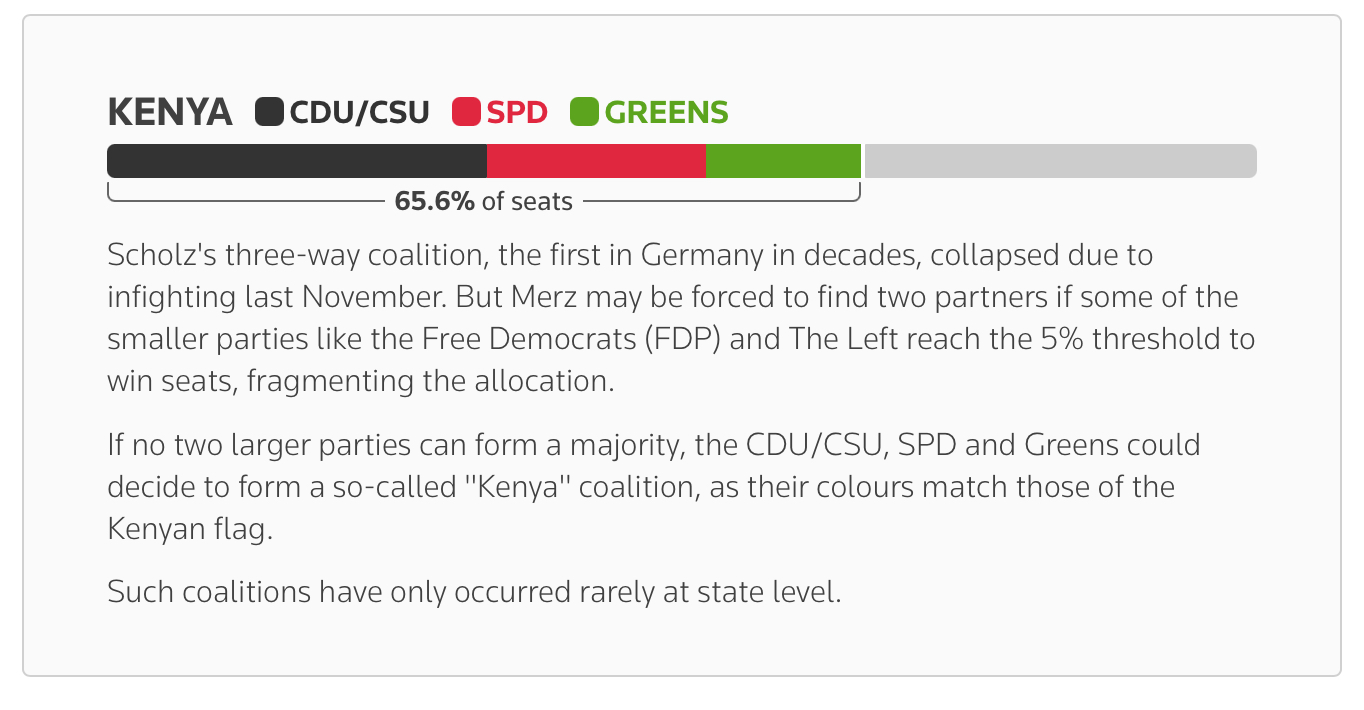Click the red SPD bar segment
The height and width of the screenshot is (710, 1364).
[x=596, y=161]
